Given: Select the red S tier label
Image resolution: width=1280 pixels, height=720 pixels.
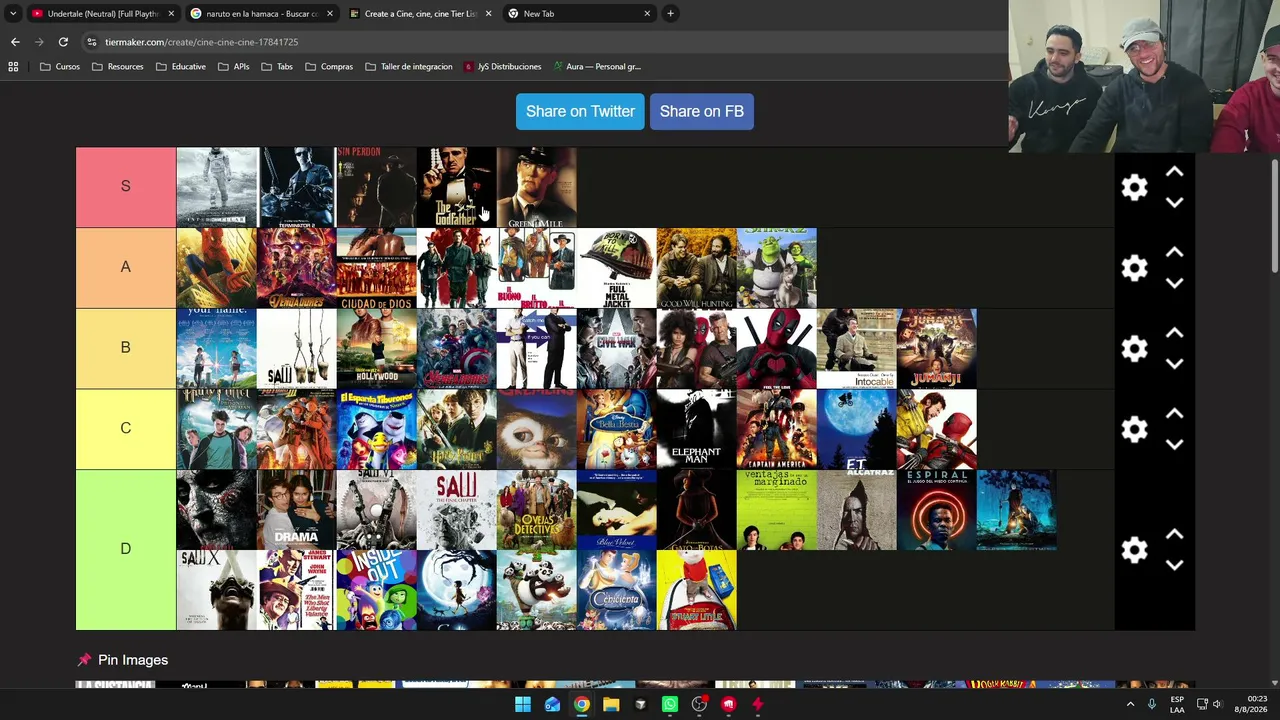Looking at the screenshot, I should (x=126, y=187).
